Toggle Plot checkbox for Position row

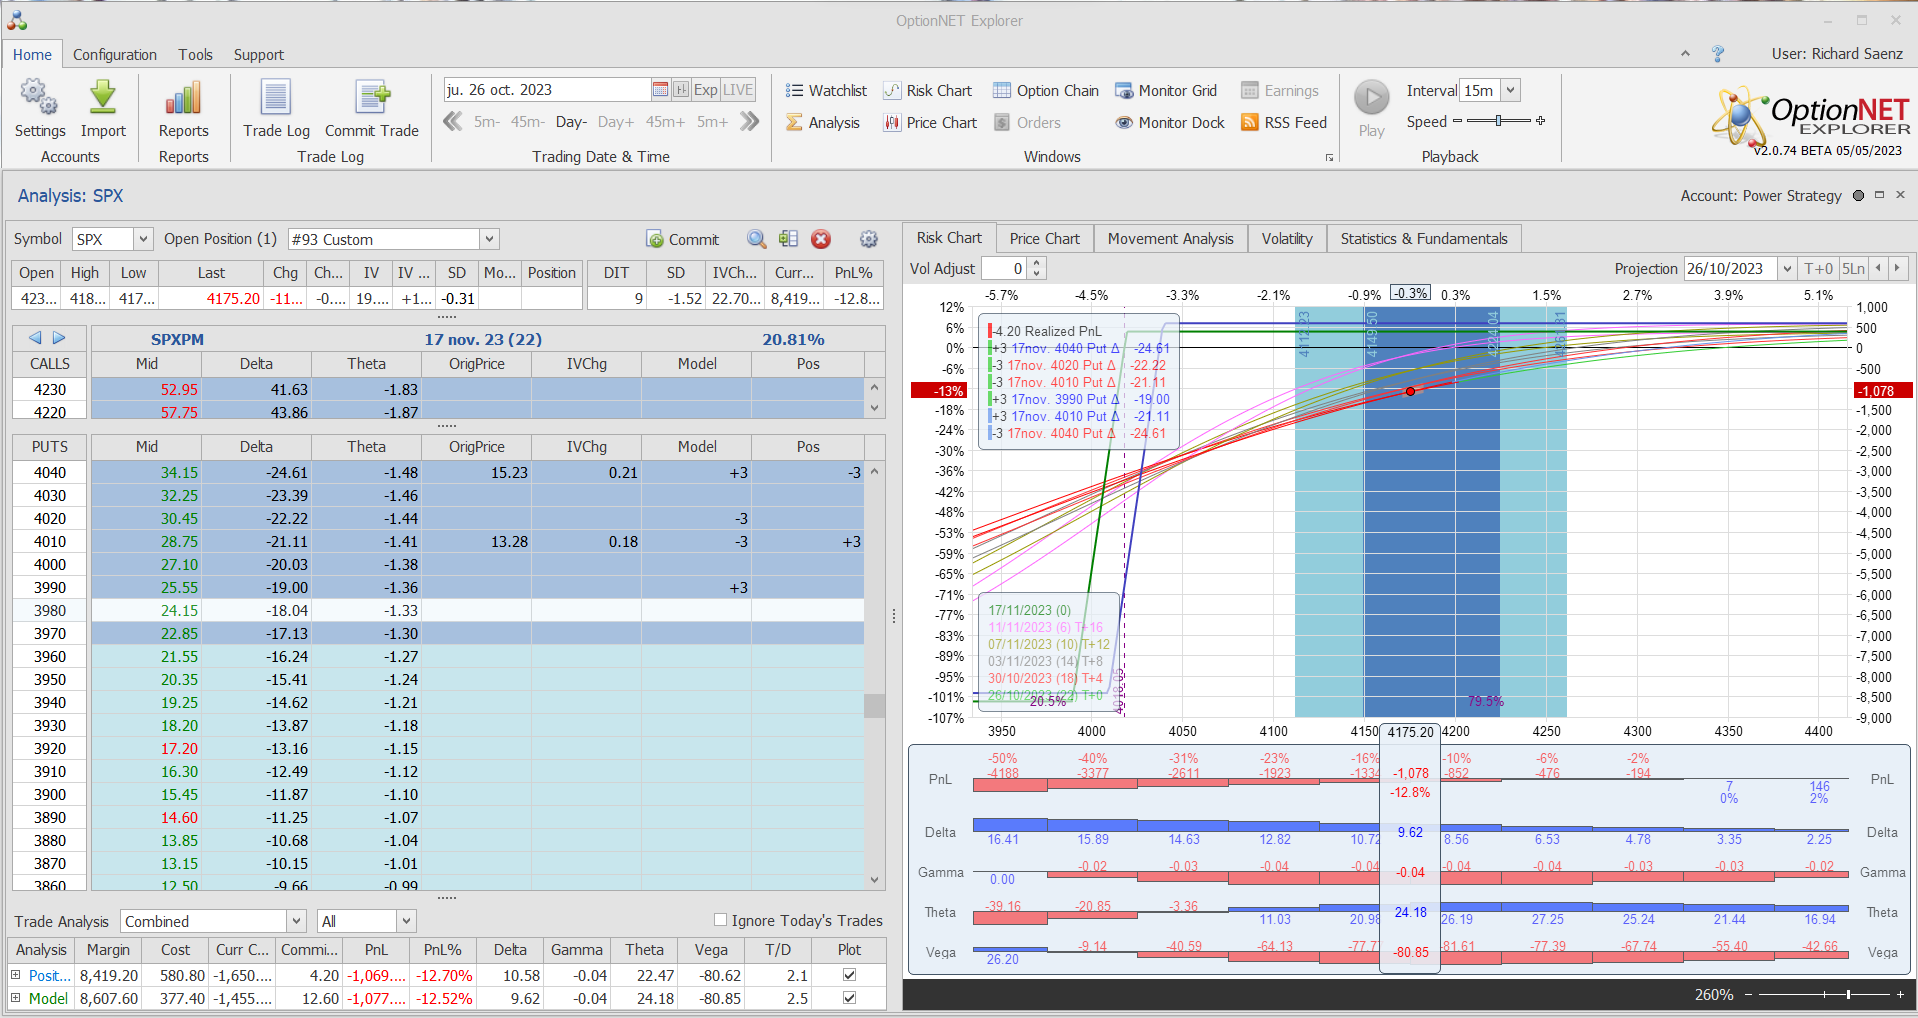click(x=849, y=975)
